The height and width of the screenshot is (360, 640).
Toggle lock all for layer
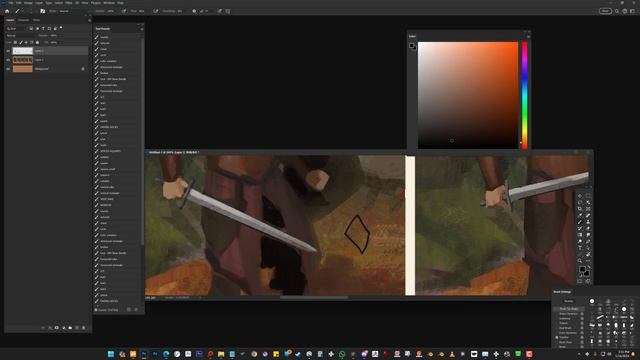(x=37, y=42)
